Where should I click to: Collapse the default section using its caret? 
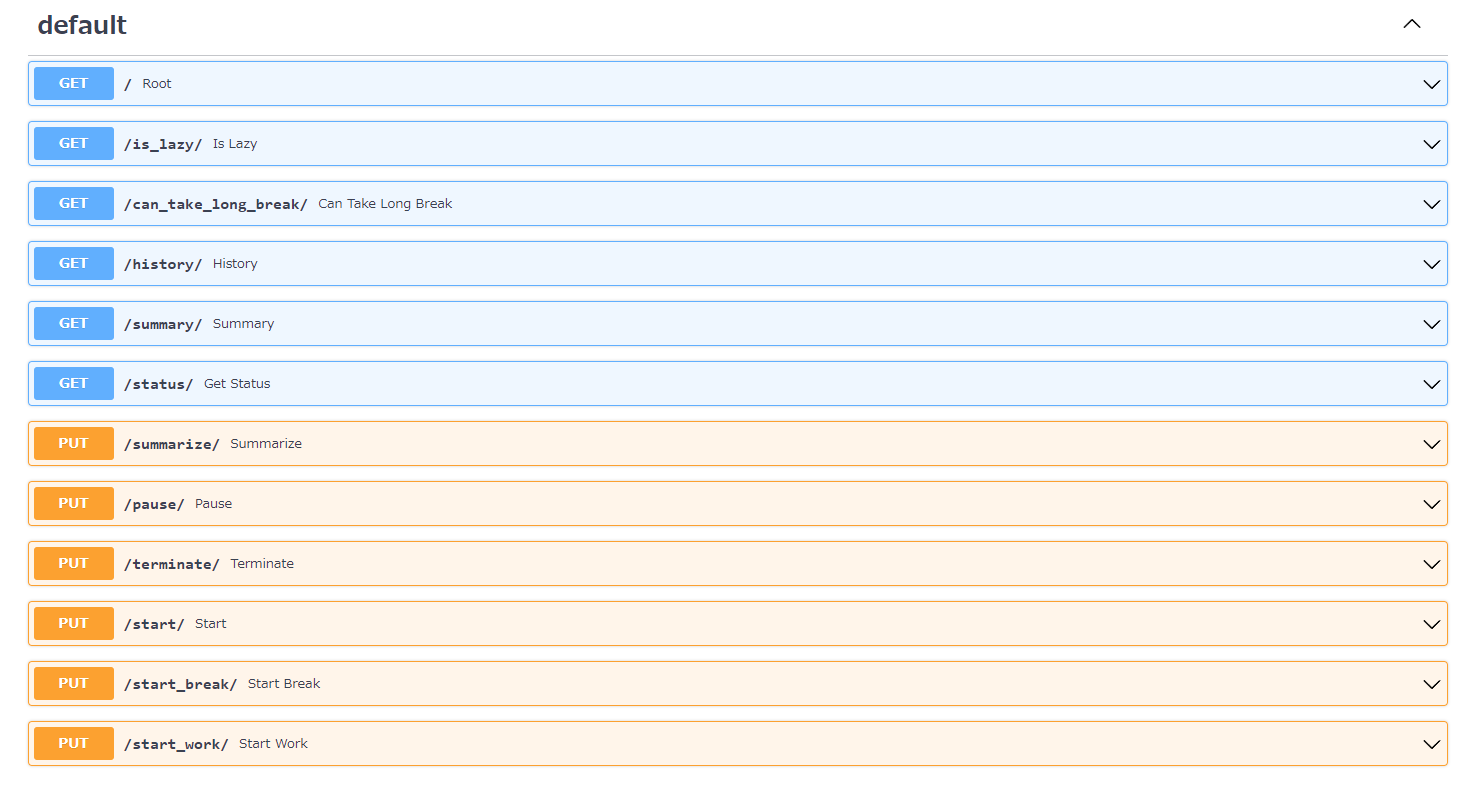[x=1411, y=25]
